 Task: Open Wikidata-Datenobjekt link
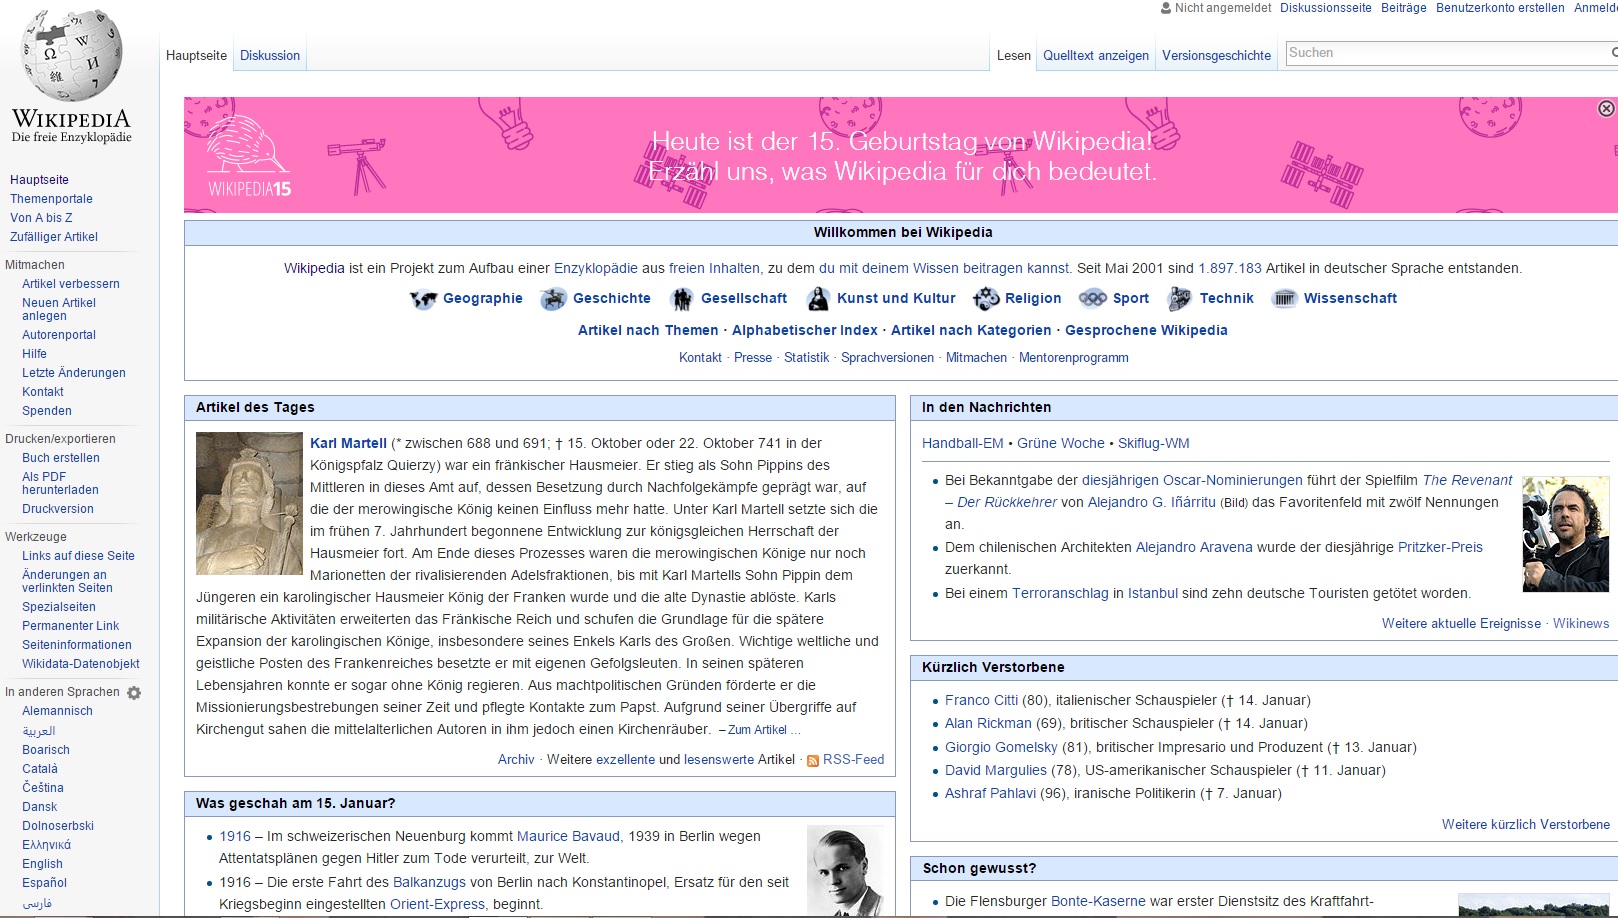tap(81, 664)
